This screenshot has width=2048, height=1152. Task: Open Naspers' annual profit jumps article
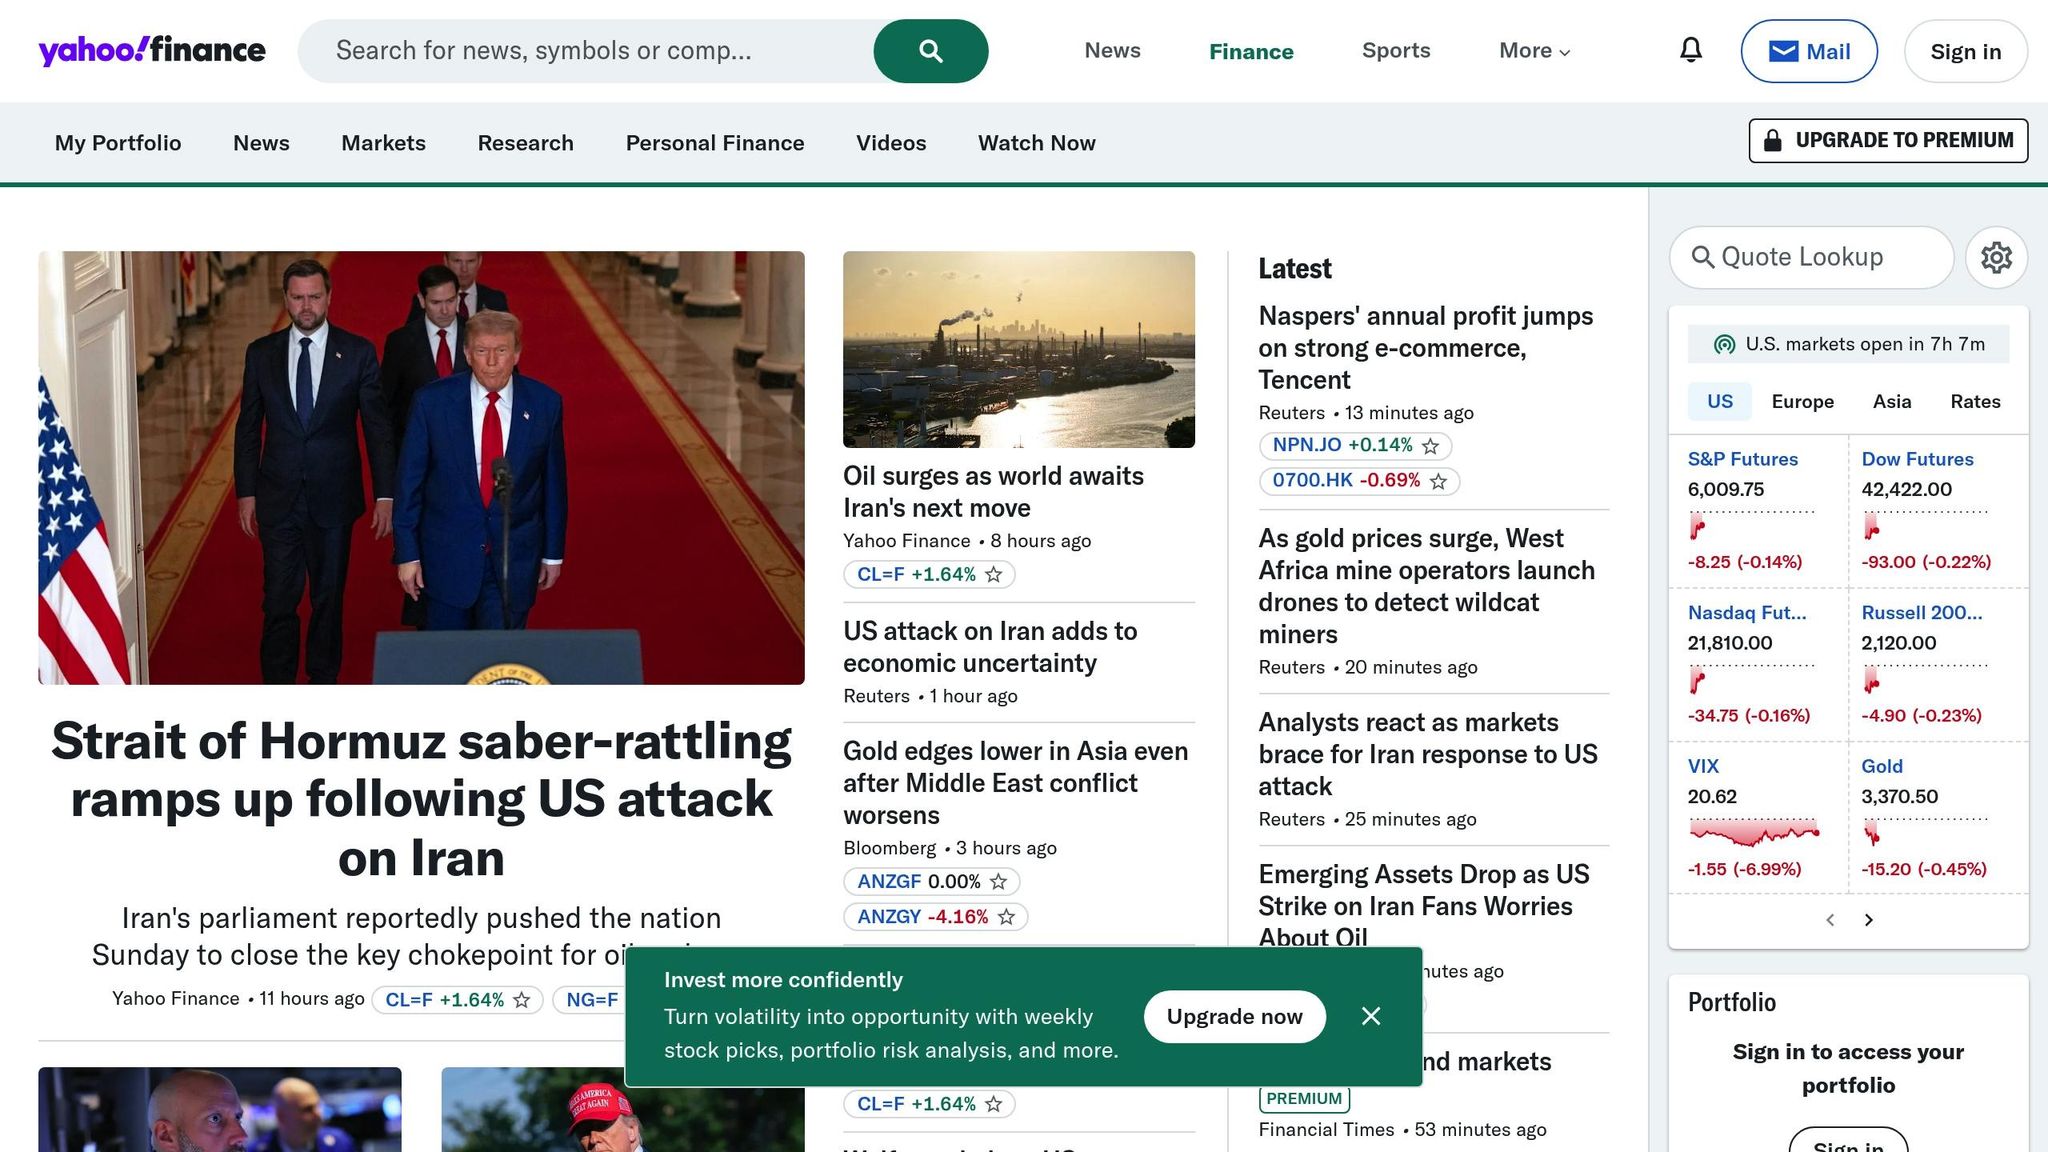tap(1426, 348)
